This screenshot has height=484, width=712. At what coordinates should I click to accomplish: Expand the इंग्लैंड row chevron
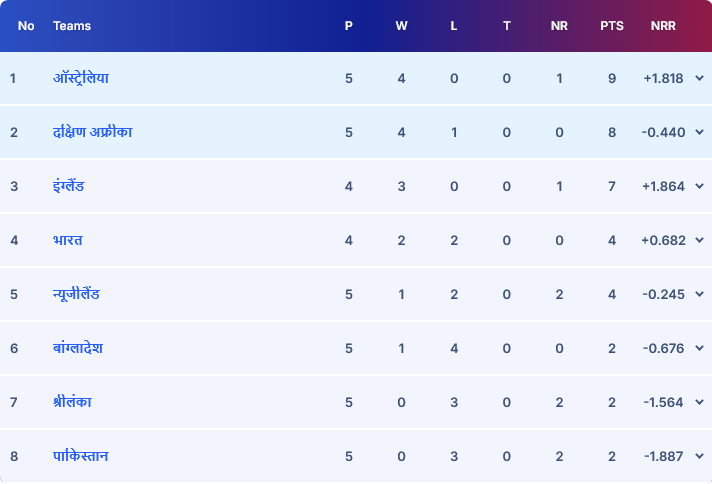click(x=699, y=186)
